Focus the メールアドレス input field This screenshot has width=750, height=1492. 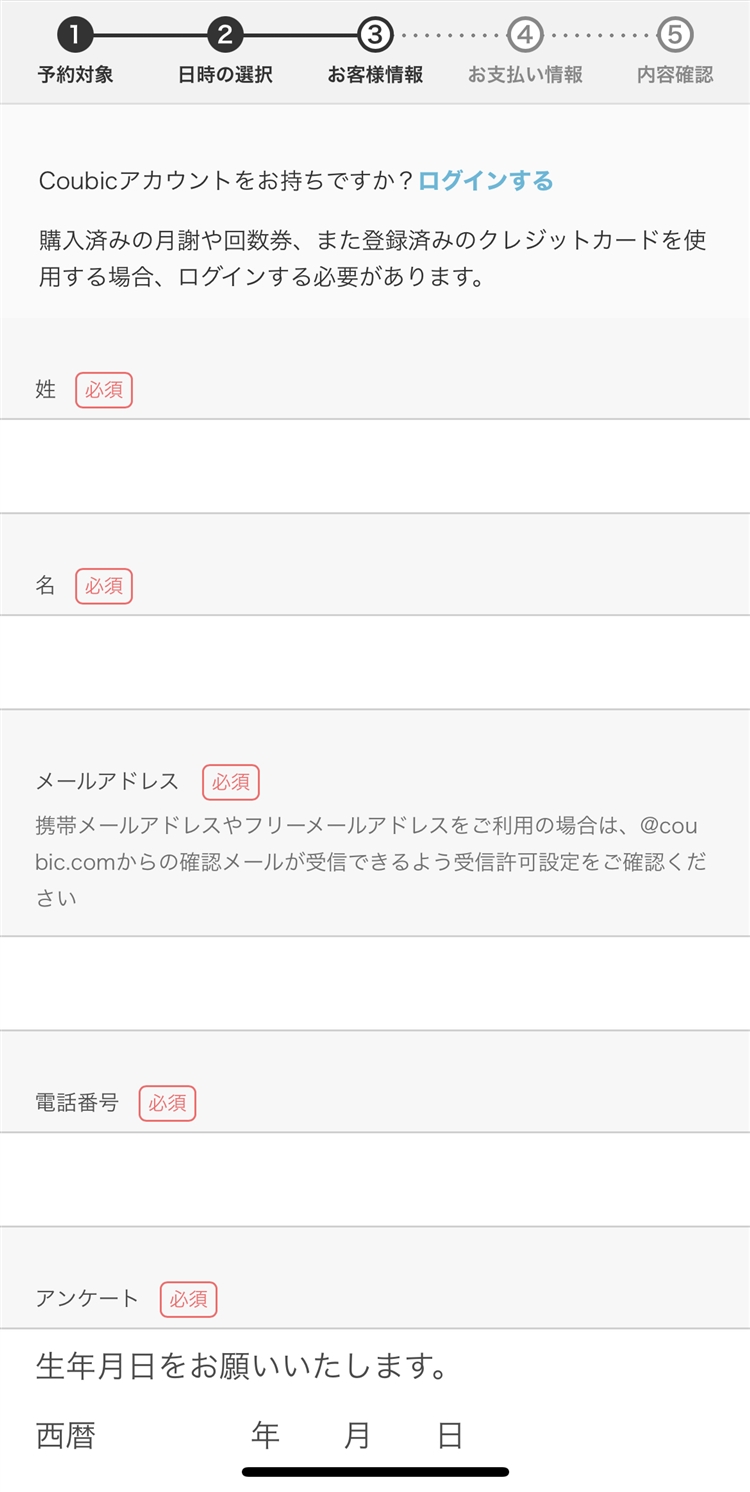tap(375, 983)
